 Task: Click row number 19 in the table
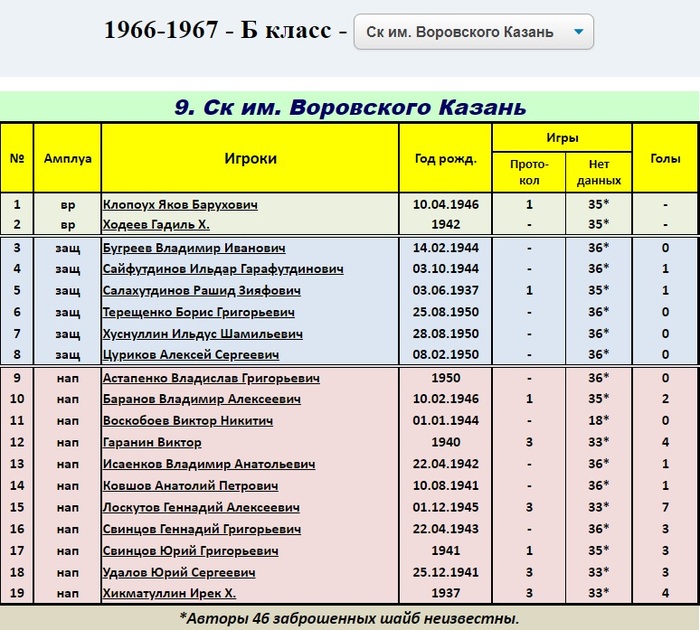pos(17,593)
